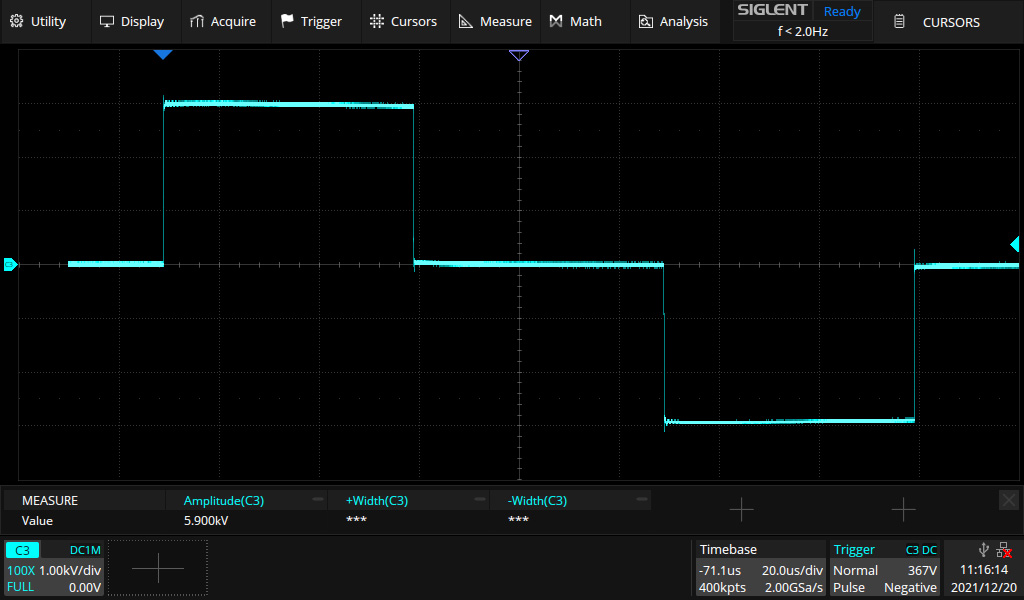
Task: Add a new channel with plus box
Action: point(157,568)
